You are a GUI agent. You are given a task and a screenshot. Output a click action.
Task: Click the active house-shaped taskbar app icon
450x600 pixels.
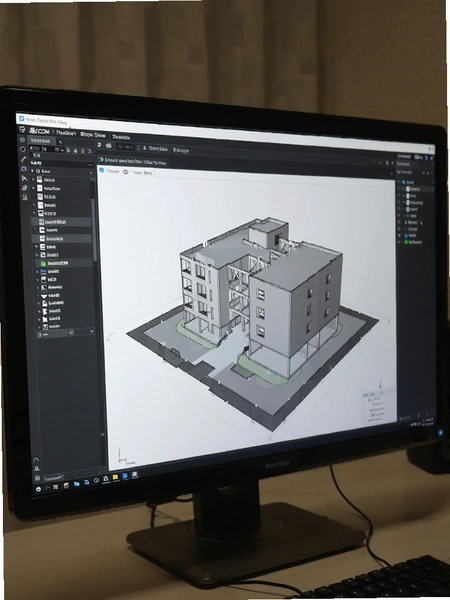106,479
